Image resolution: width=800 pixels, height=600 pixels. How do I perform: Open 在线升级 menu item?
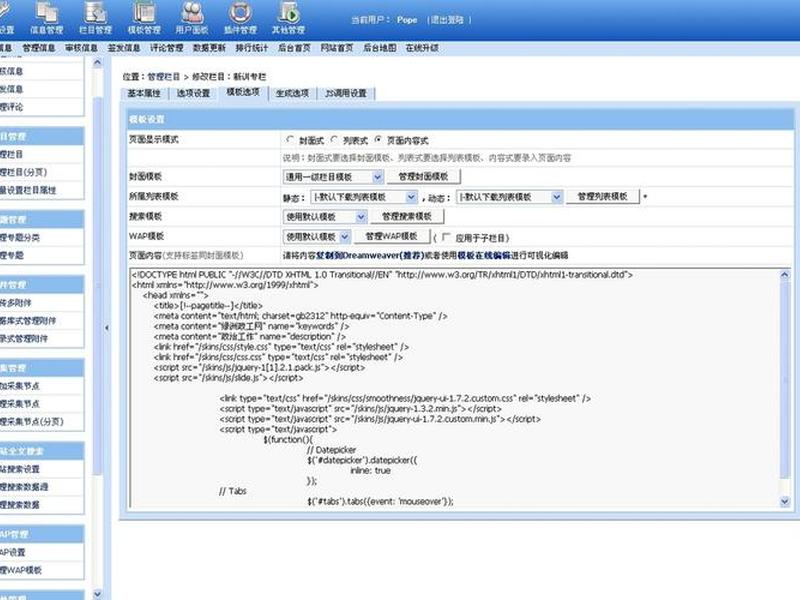coord(422,48)
